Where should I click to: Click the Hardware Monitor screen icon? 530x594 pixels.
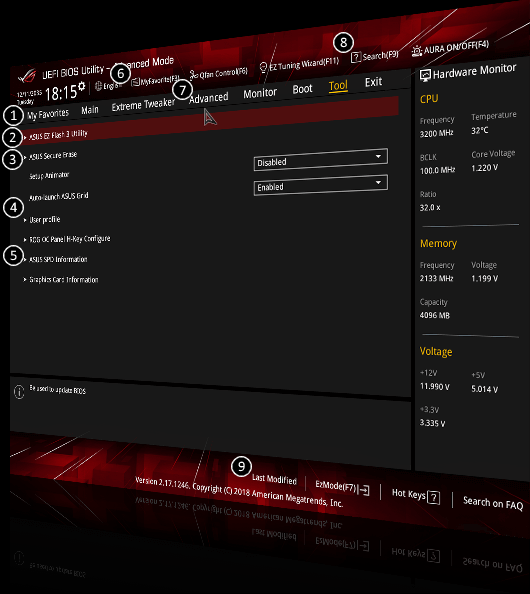point(425,75)
